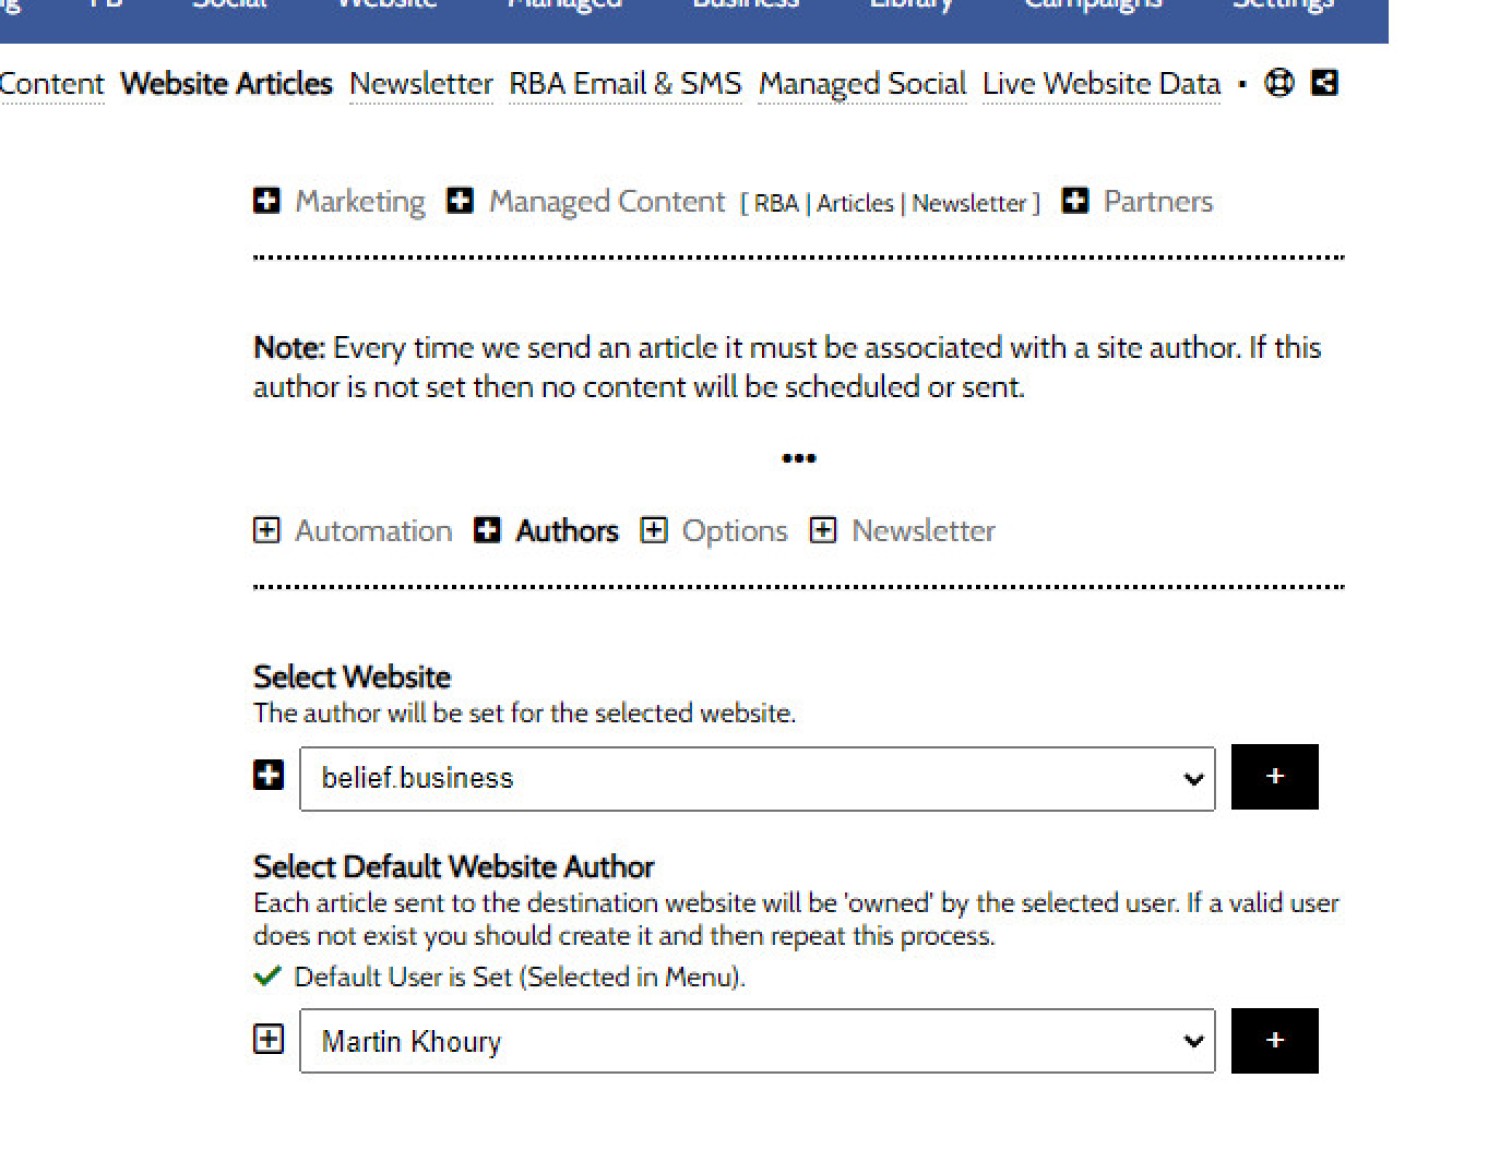The image size is (1500, 1150).
Task: Click plus icon left of belief.business dropdown
Action: click(268, 775)
